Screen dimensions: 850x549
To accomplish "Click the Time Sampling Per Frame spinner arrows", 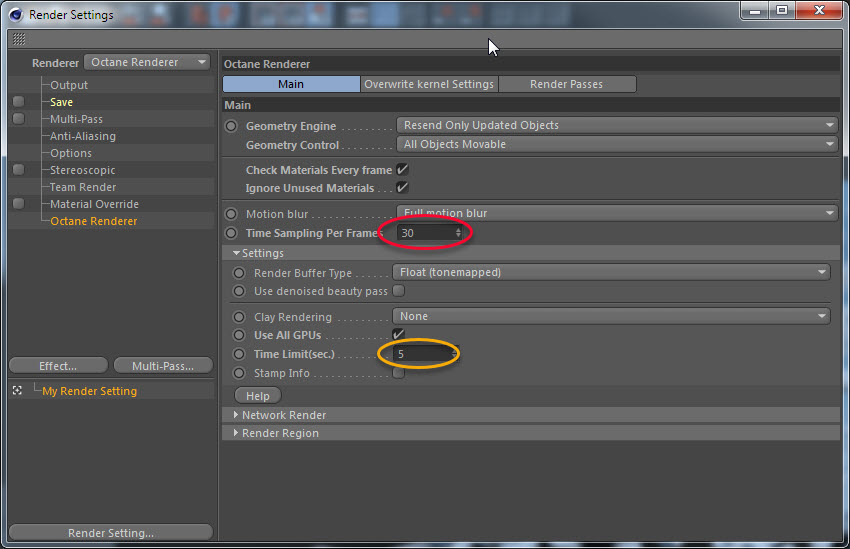I will 459,233.
